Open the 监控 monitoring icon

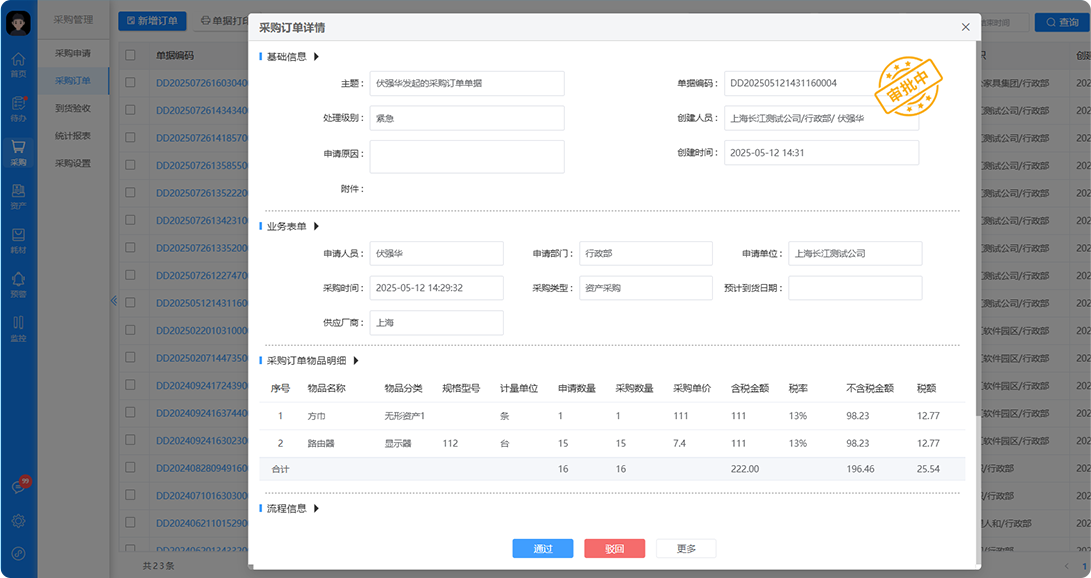pyautogui.click(x=18, y=326)
